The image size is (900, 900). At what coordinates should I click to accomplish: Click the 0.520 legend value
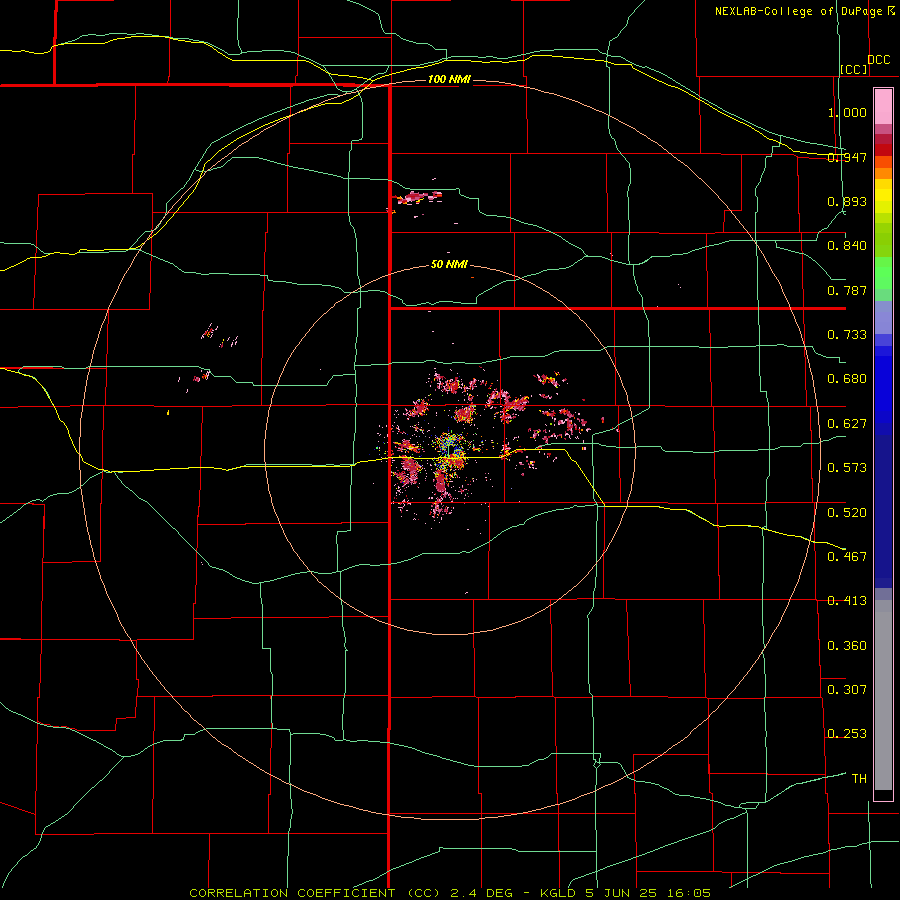847,512
